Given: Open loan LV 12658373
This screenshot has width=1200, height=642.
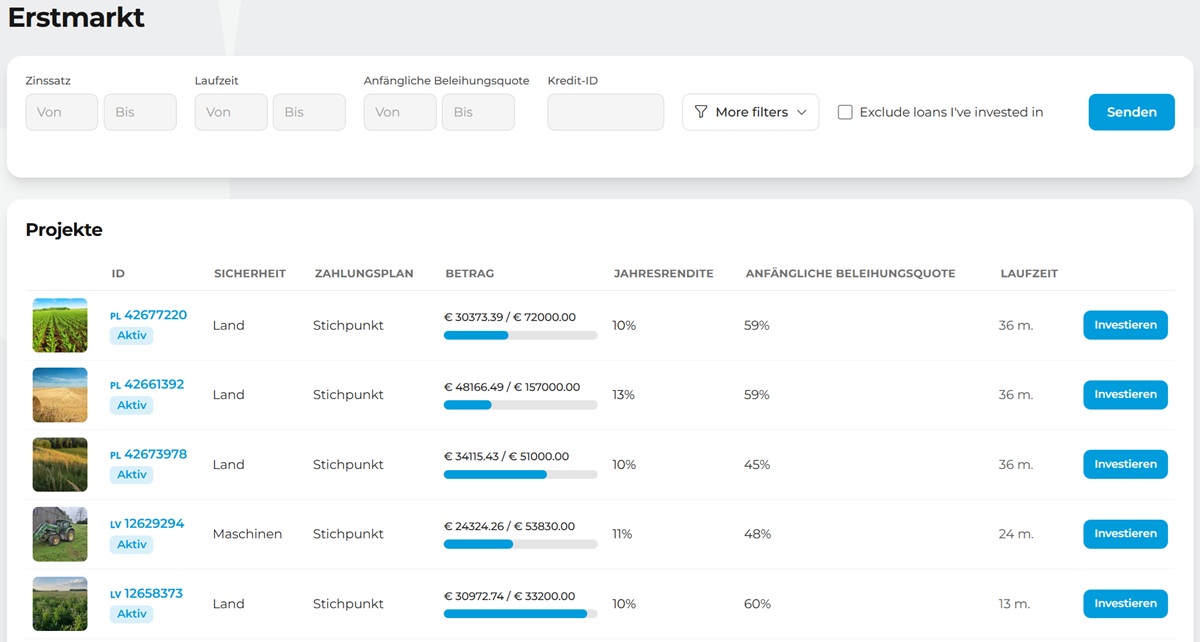Looking at the screenshot, I should [146, 593].
